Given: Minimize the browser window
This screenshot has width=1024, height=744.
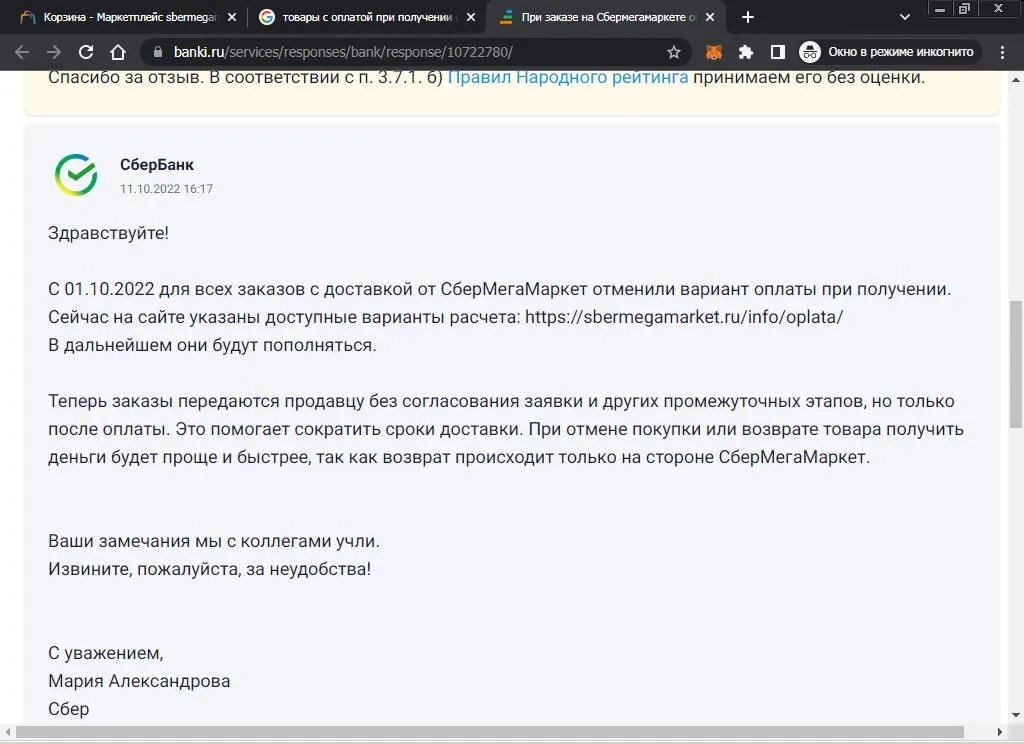Looking at the screenshot, I should 940,9.
